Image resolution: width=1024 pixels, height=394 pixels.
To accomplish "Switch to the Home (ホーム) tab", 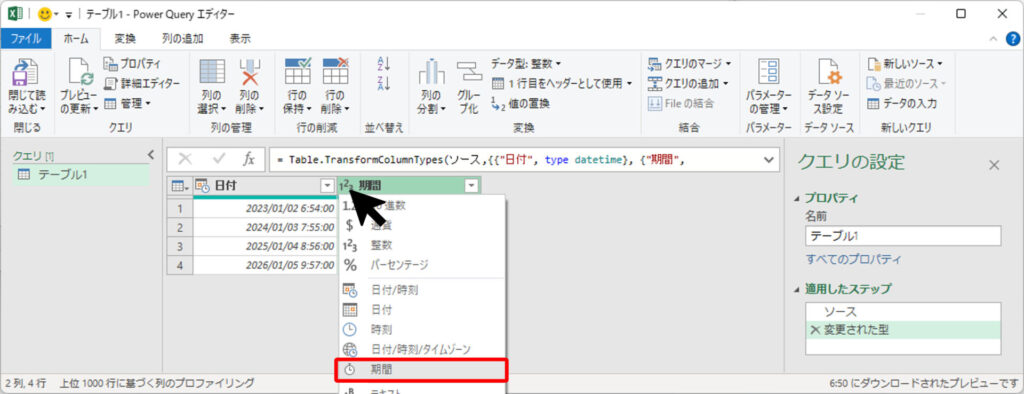I will click(76, 39).
